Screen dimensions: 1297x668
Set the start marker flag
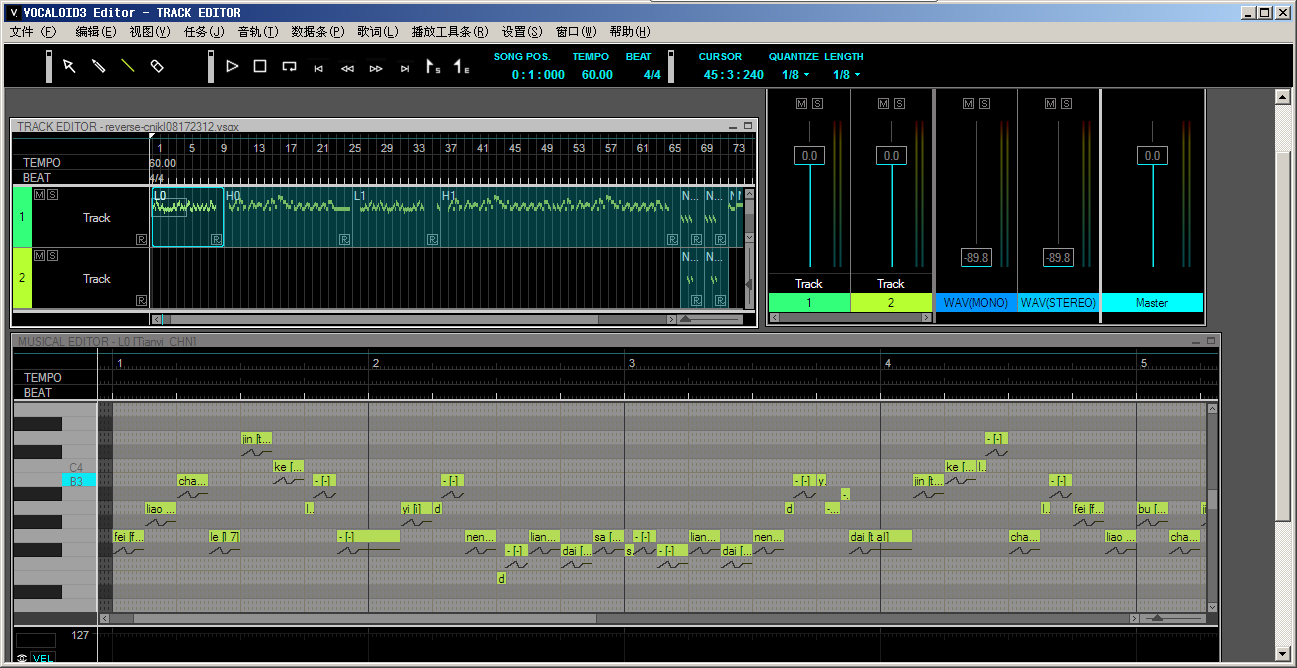pyautogui.click(x=433, y=67)
